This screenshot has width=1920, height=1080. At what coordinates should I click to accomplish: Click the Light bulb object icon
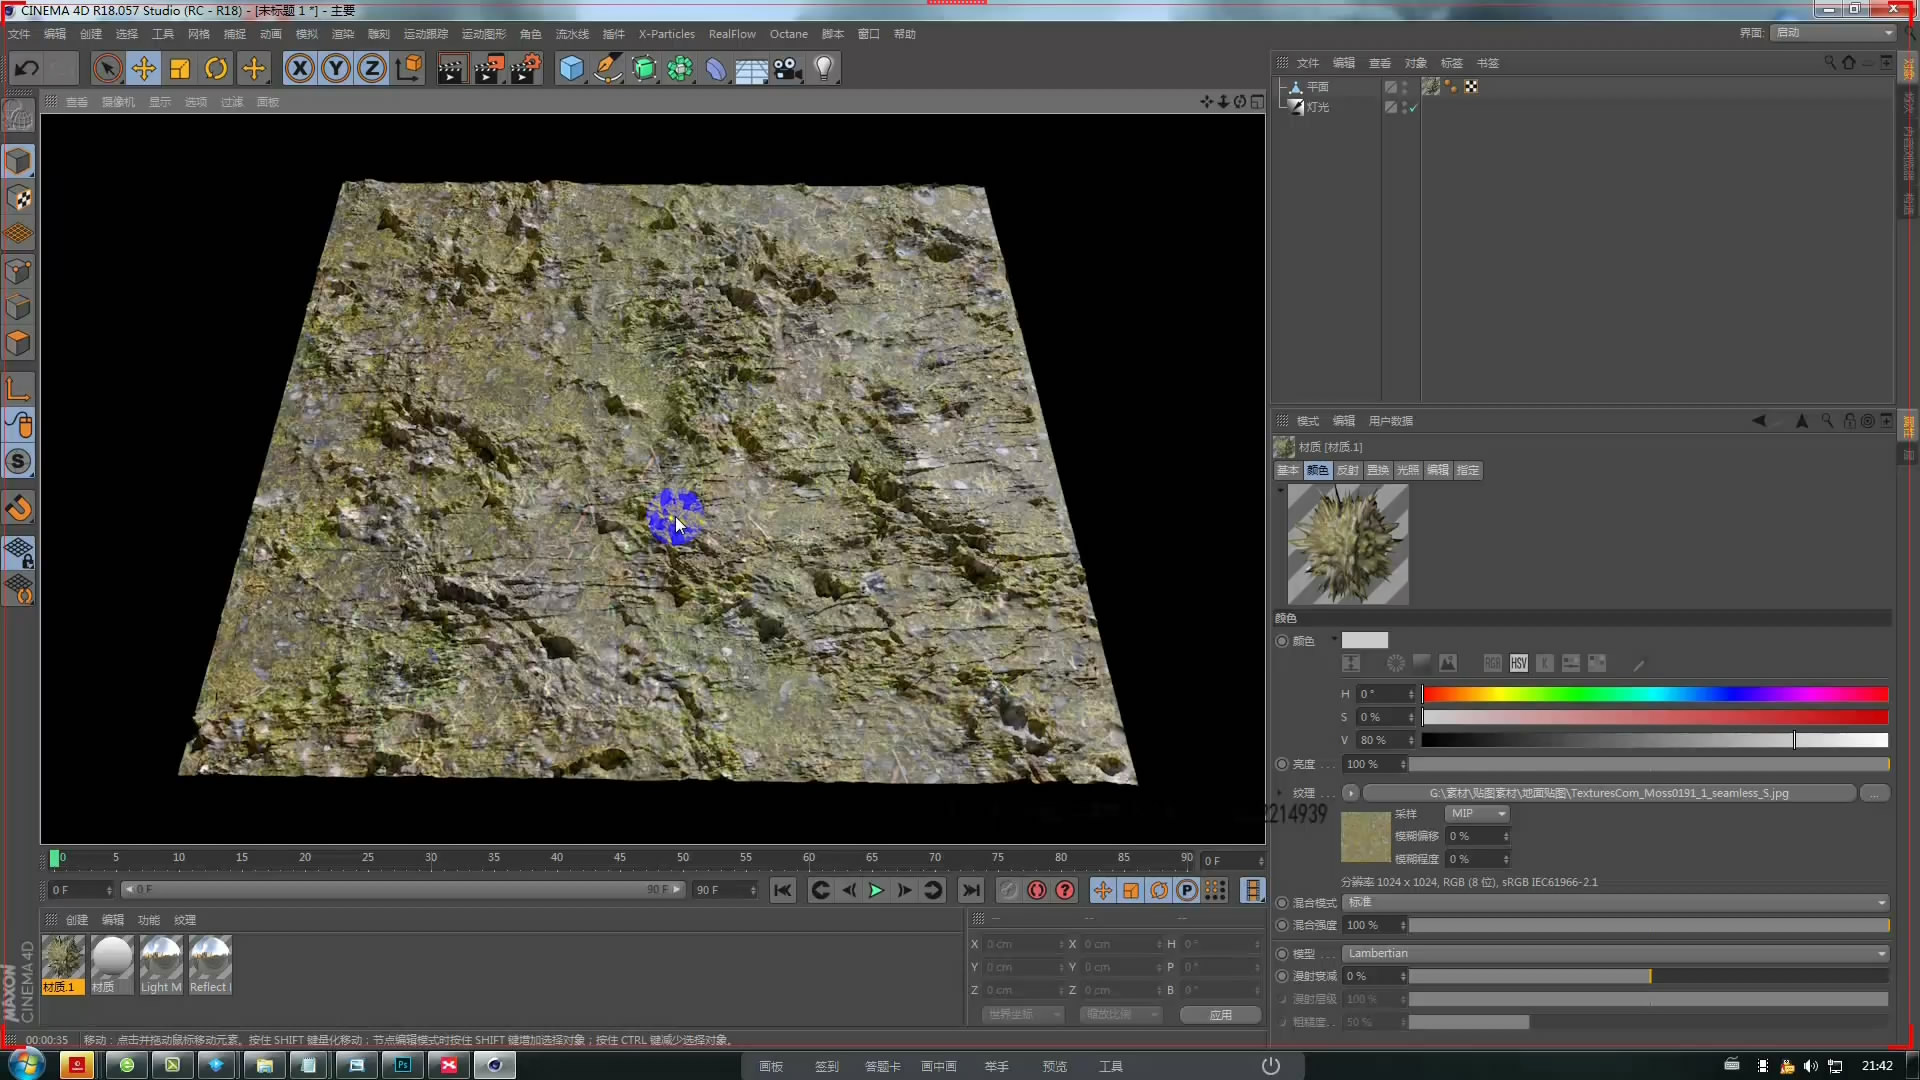823,69
